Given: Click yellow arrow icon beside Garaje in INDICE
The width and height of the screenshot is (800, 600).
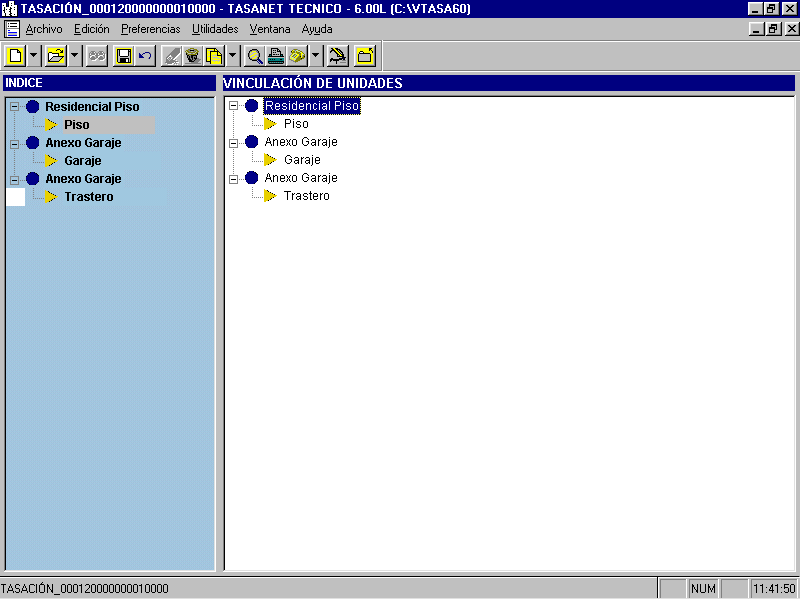Looking at the screenshot, I should 51,161.
